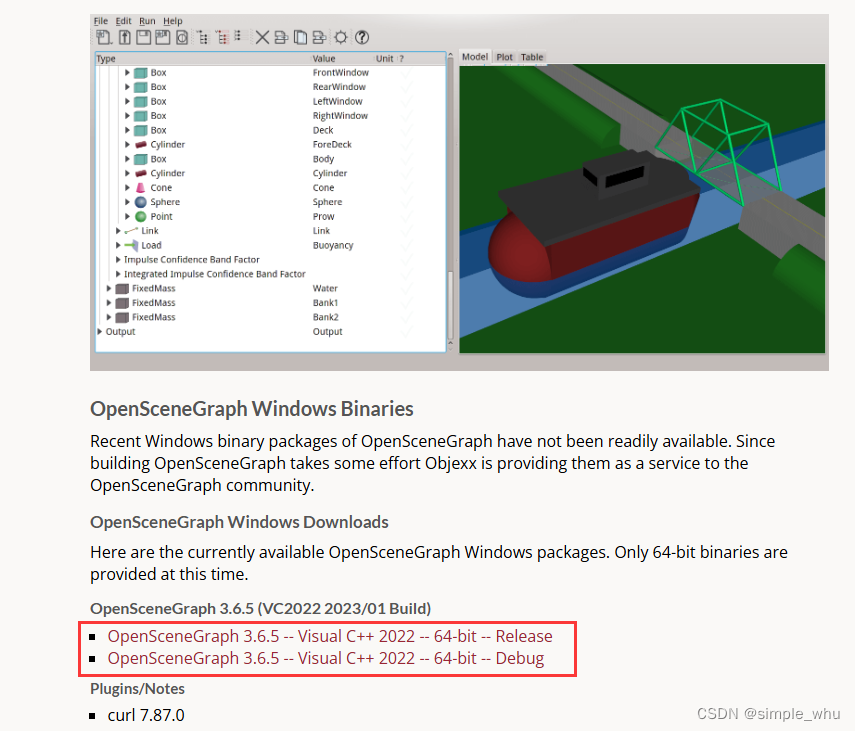Open OpenSceneGraph 3.6.5 64-bit Release download

point(330,636)
